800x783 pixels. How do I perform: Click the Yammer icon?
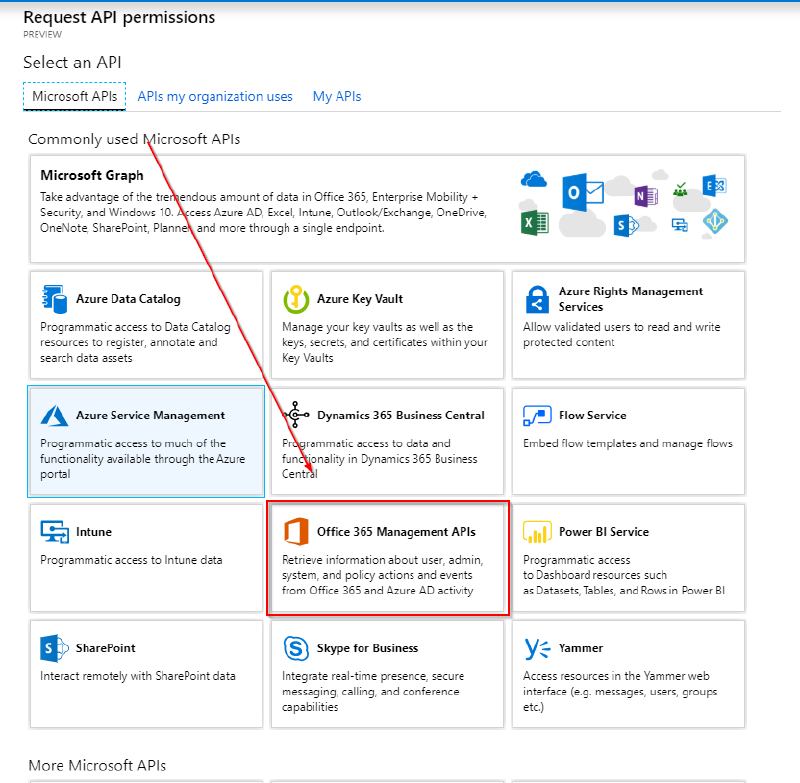(537, 648)
